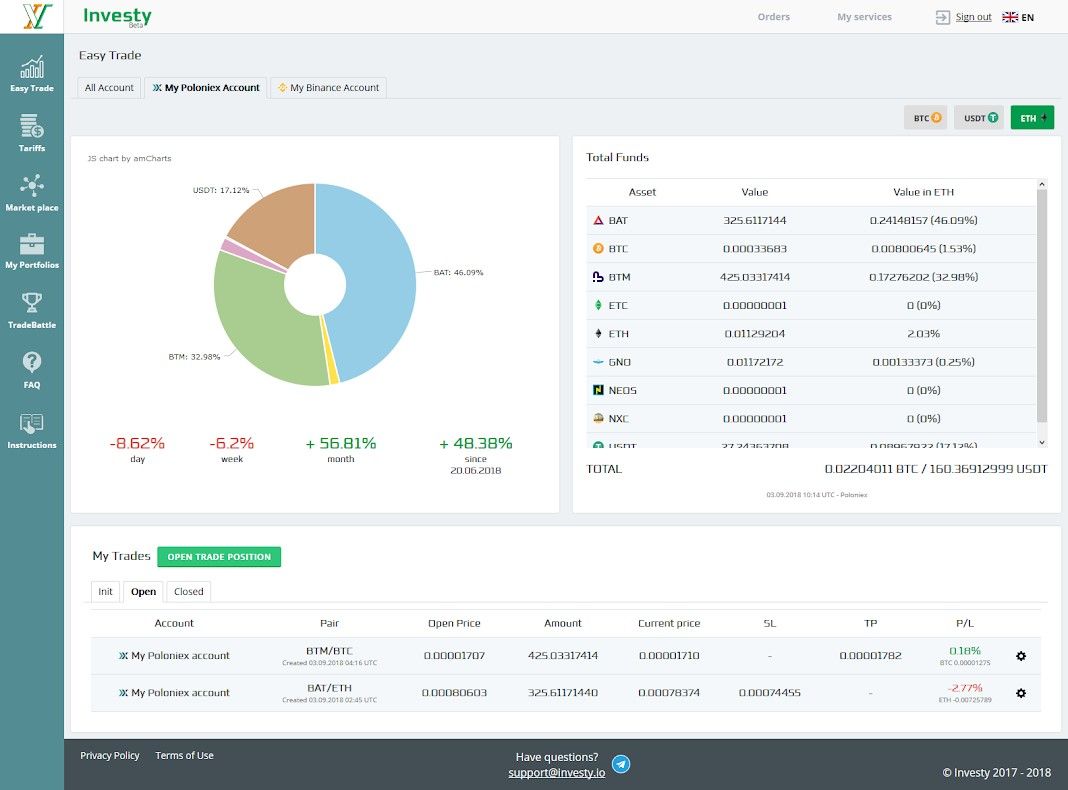1068x790 pixels.
Task: Show the Open trades tab
Action: 144,592
